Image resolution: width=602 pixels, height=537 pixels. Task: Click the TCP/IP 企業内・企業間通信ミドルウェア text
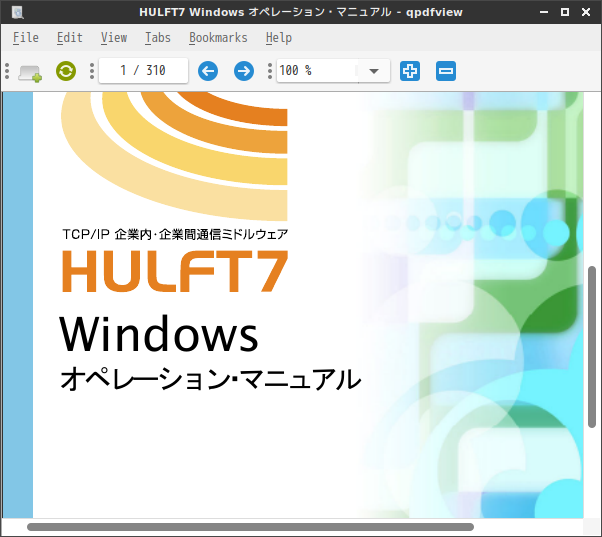[x=175, y=234]
